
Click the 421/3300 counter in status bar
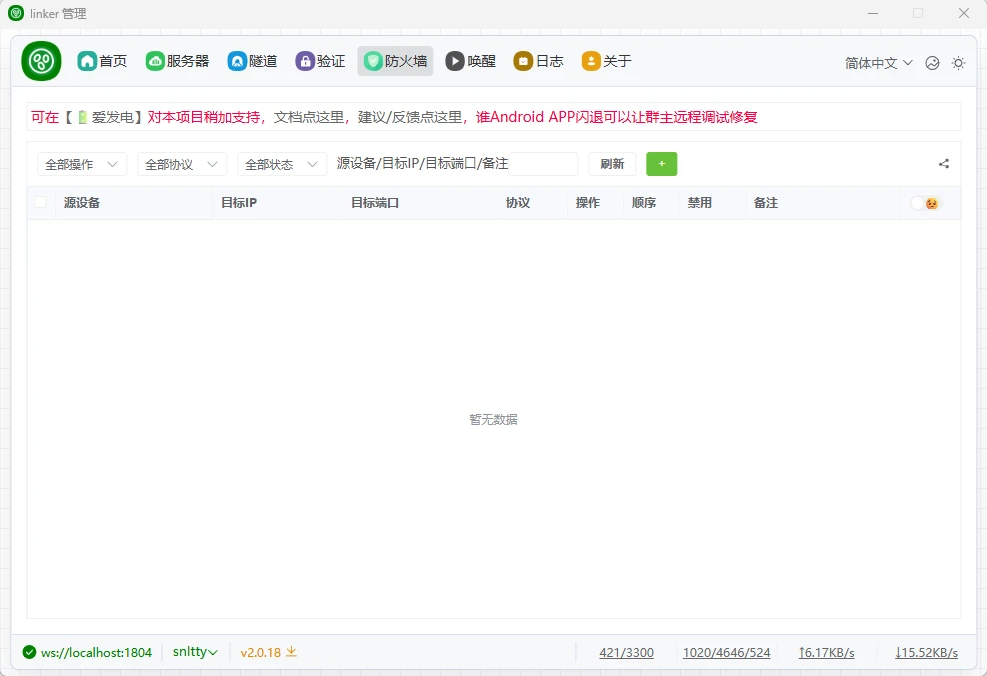(626, 653)
